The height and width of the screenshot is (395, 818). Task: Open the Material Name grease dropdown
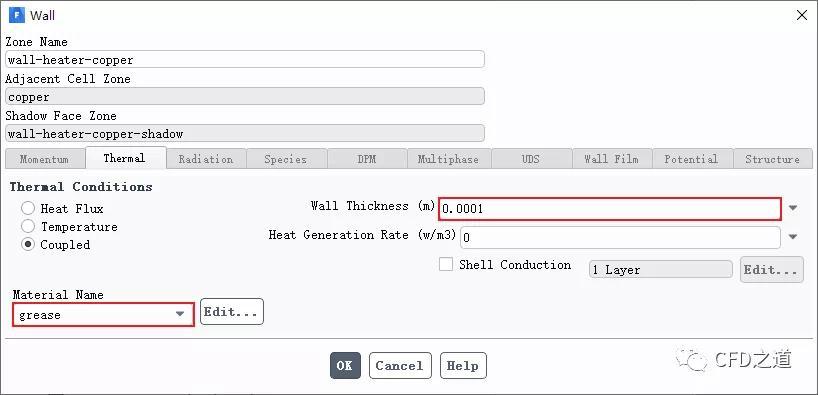click(103, 315)
